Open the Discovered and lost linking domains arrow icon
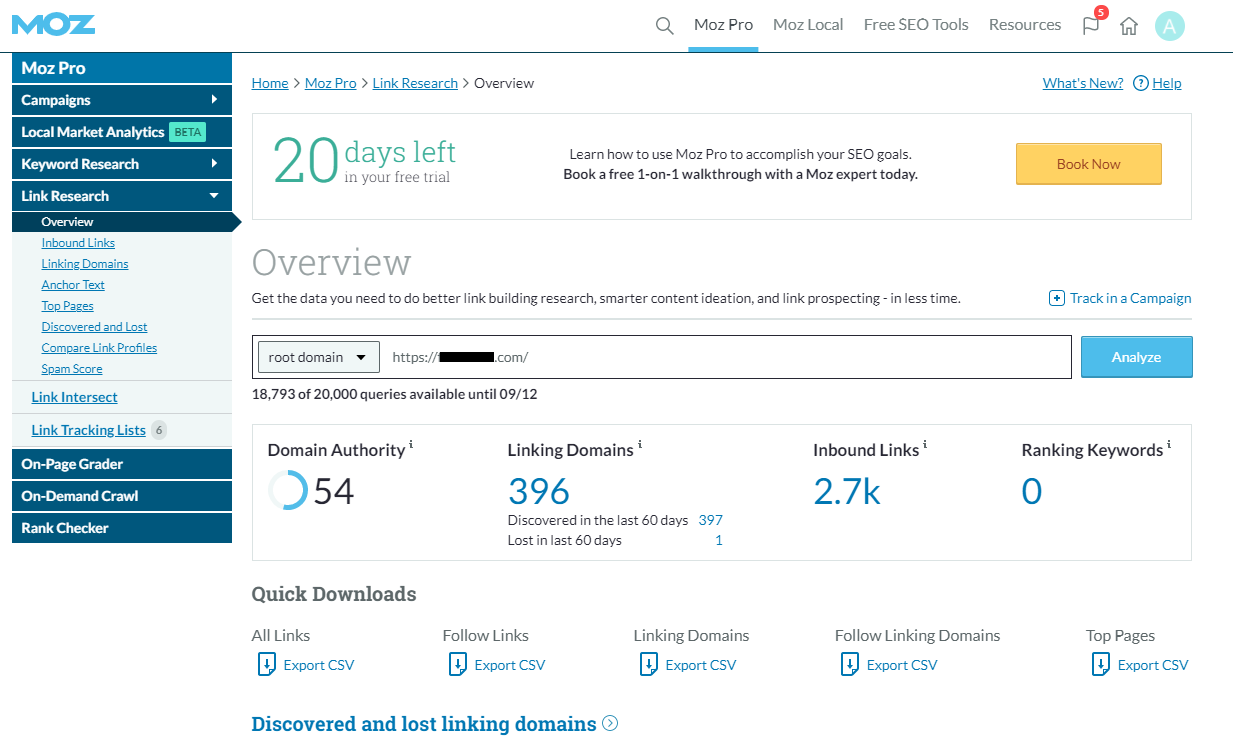This screenshot has width=1233, height=751. (x=610, y=723)
